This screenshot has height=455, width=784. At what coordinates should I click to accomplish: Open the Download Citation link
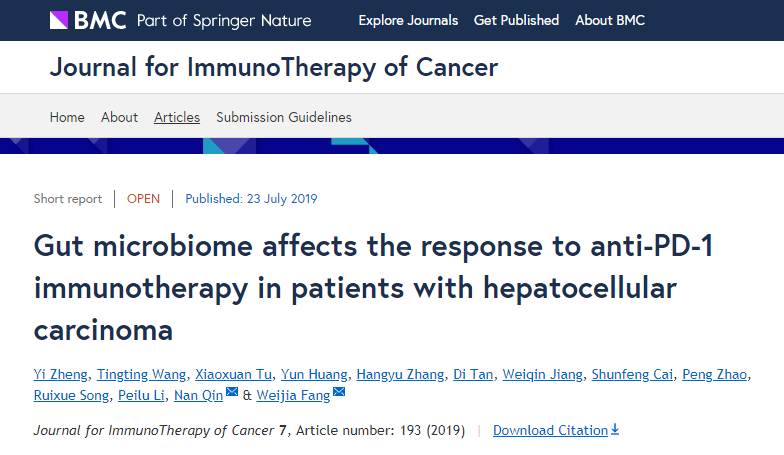point(550,430)
